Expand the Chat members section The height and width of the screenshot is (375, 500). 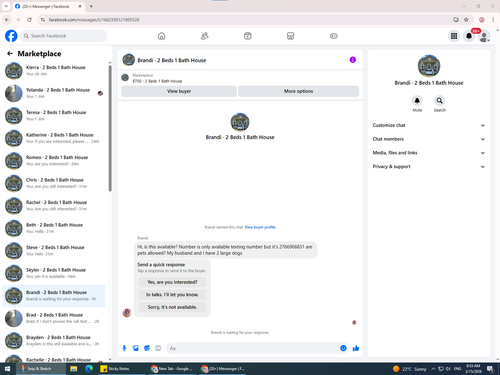429,139
